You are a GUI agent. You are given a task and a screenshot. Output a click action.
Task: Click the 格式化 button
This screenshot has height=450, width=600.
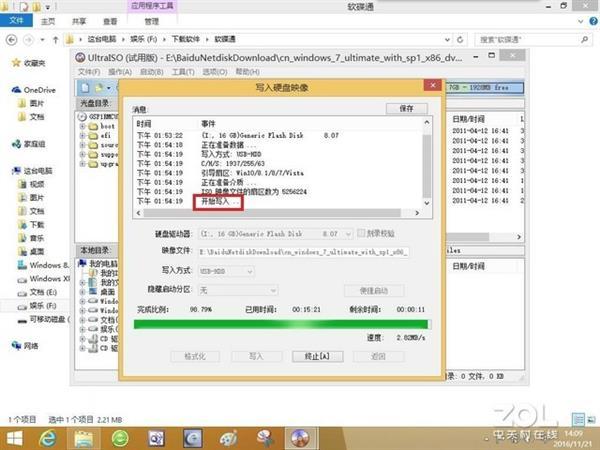pyautogui.click(x=195, y=356)
